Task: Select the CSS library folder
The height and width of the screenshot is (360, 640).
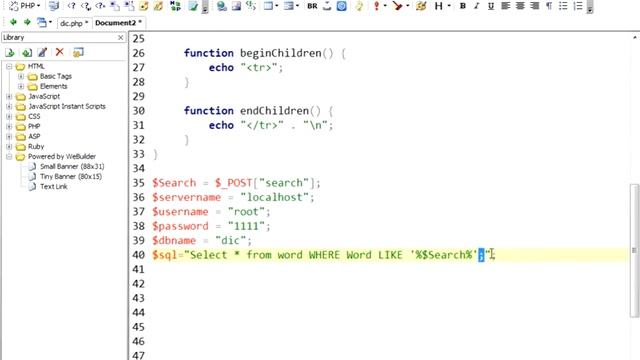Action: 34,116
